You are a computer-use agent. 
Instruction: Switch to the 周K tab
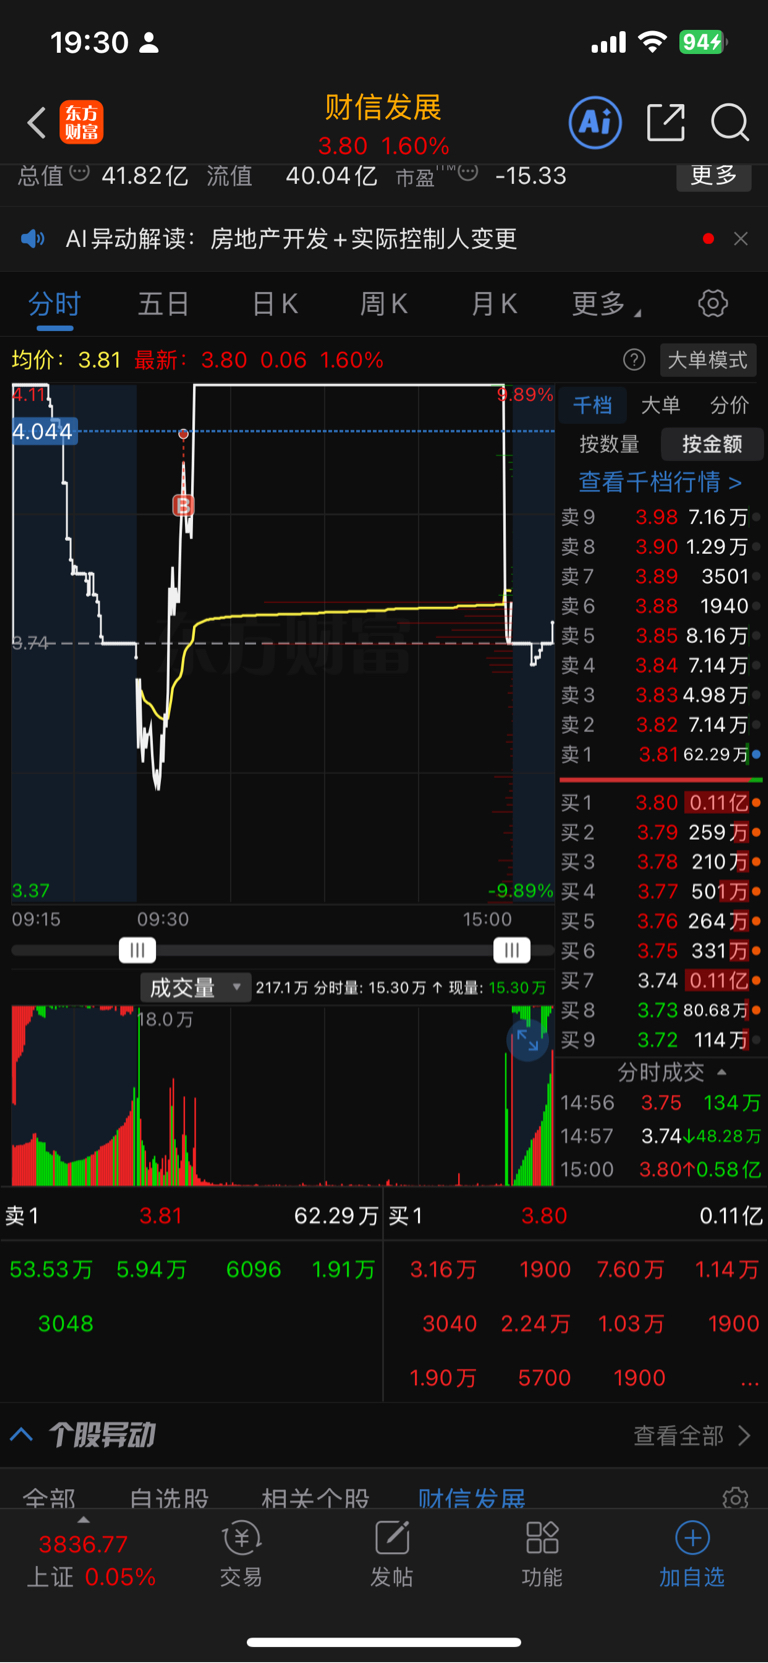pyautogui.click(x=384, y=303)
